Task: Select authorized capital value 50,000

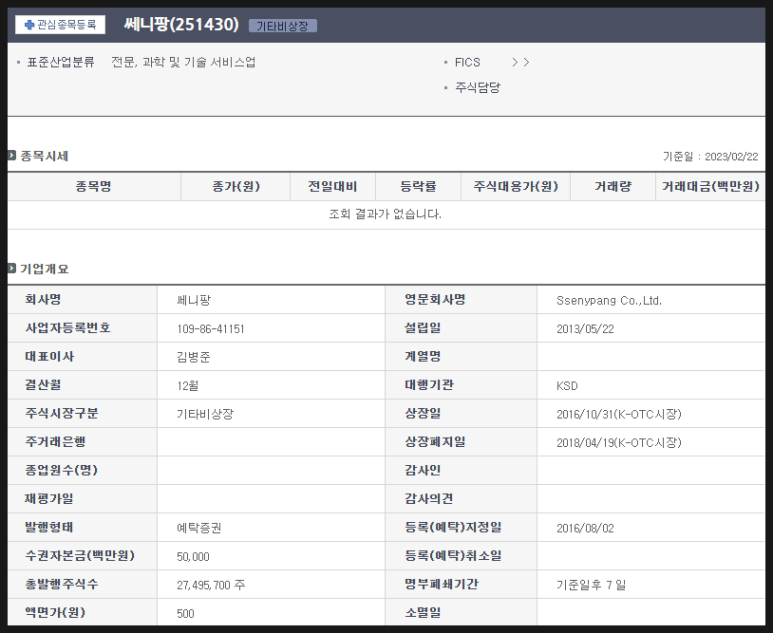Action: [x=193, y=557]
